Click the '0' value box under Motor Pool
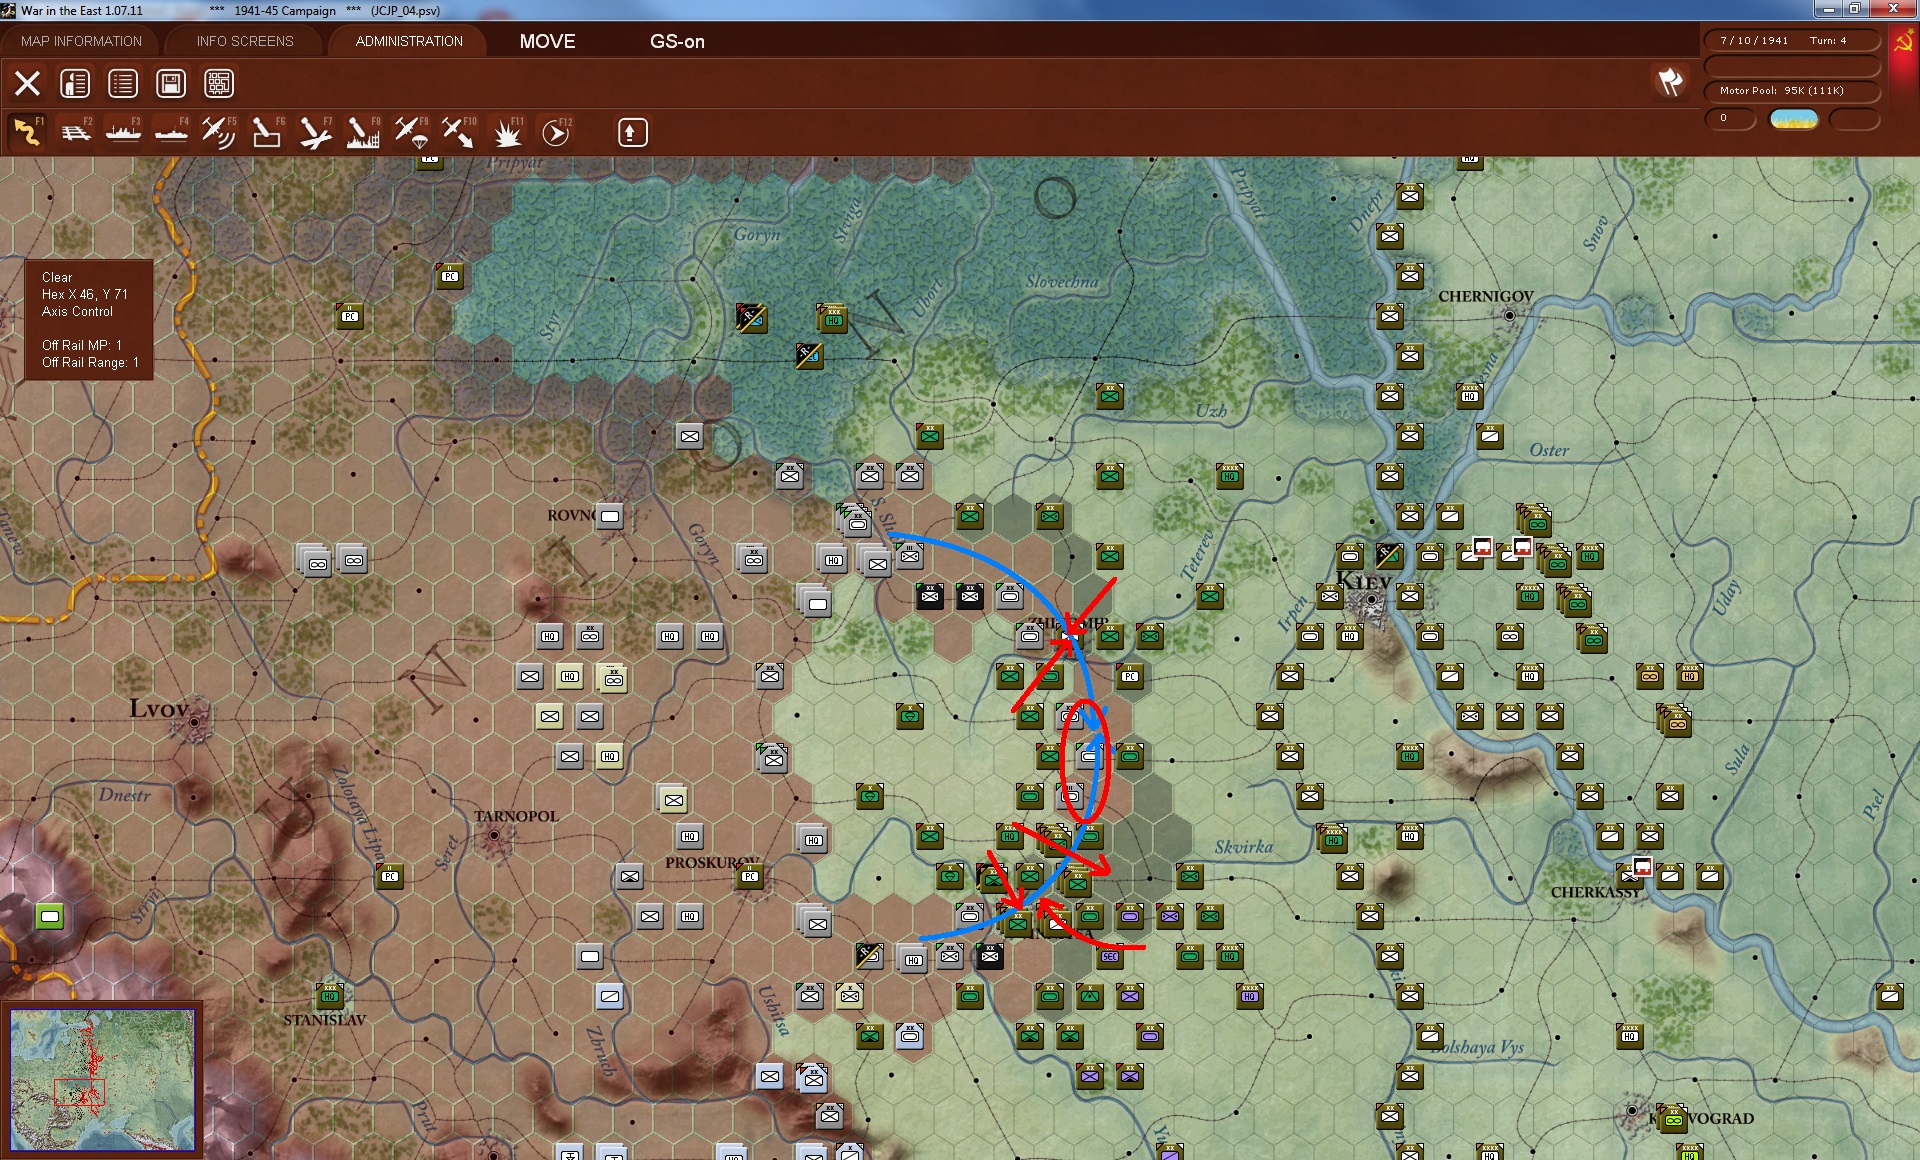Screen dimensions: 1920x1160 pyautogui.click(x=1730, y=119)
